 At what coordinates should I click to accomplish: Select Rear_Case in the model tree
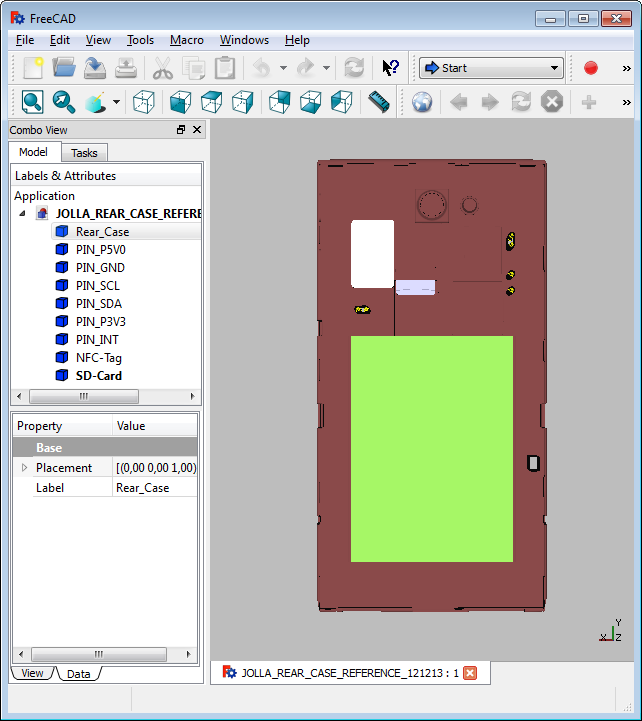click(x=102, y=232)
